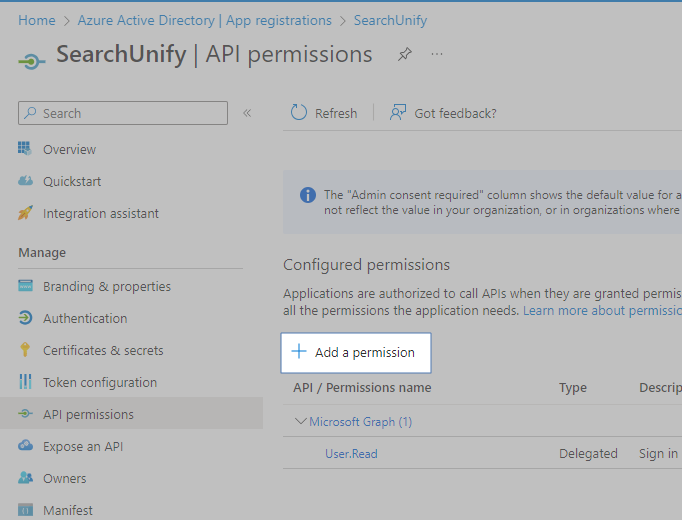Screen dimensions: 682x520
Task: Click the Owners people icon
Action: click(x=26, y=478)
